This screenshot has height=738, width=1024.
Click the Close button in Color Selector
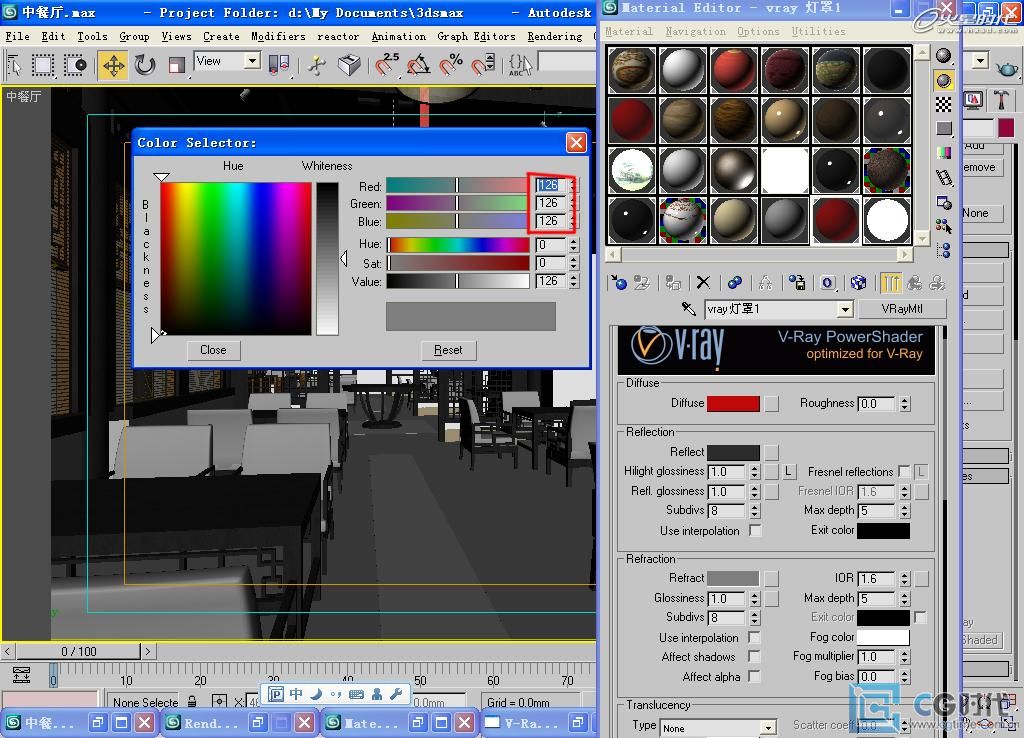(x=213, y=350)
